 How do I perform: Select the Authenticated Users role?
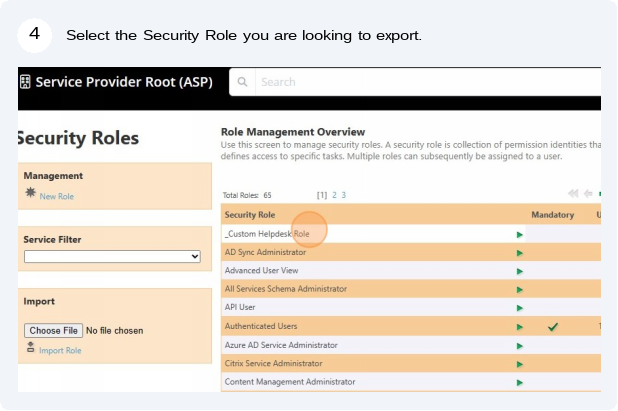pos(261,326)
